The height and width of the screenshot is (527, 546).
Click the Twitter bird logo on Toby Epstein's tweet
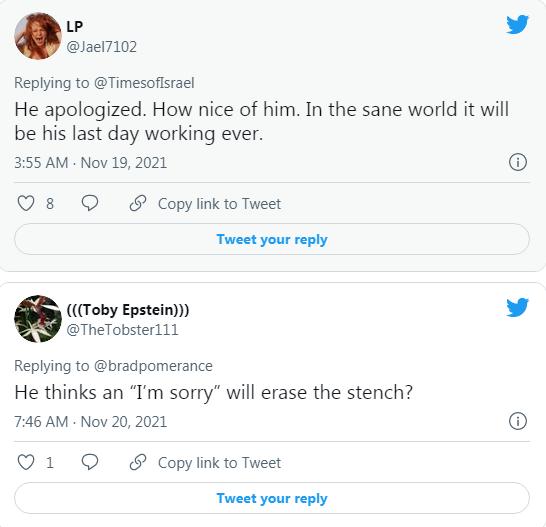517,307
